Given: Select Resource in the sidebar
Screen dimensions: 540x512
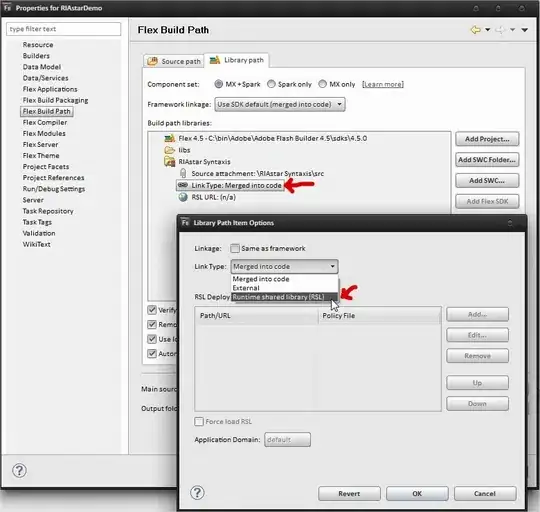Looking at the screenshot, I should tap(38, 45).
